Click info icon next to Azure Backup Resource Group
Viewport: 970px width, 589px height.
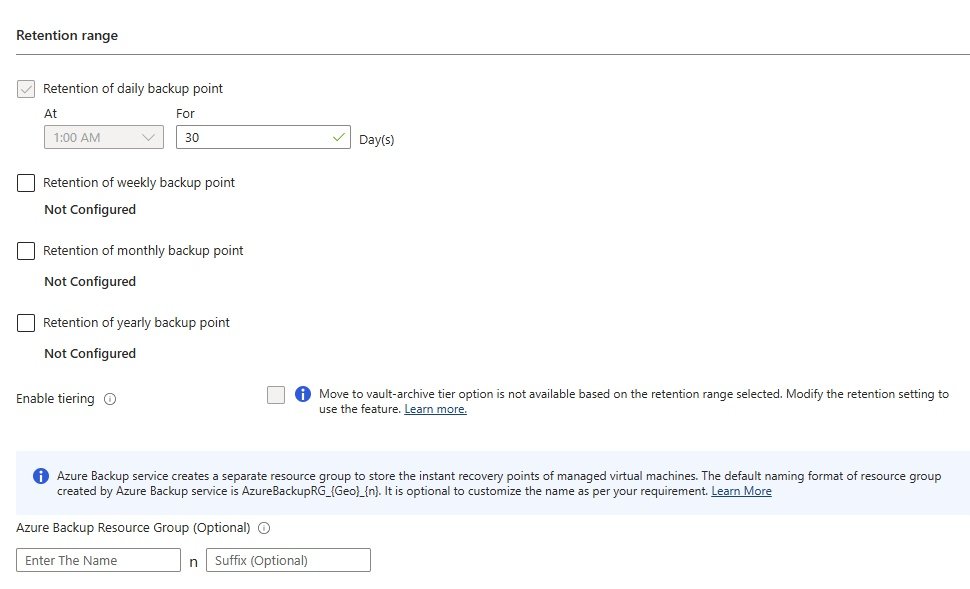coord(264,528)
